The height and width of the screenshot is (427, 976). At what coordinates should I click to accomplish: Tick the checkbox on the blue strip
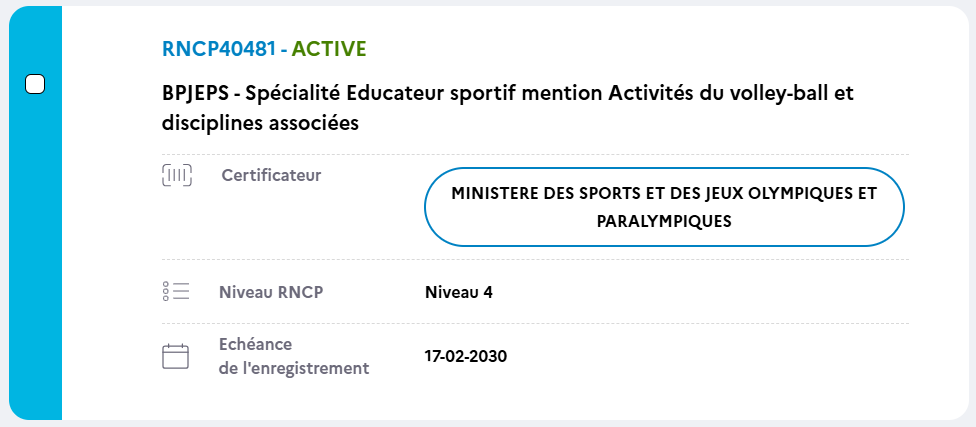(35, 85)
